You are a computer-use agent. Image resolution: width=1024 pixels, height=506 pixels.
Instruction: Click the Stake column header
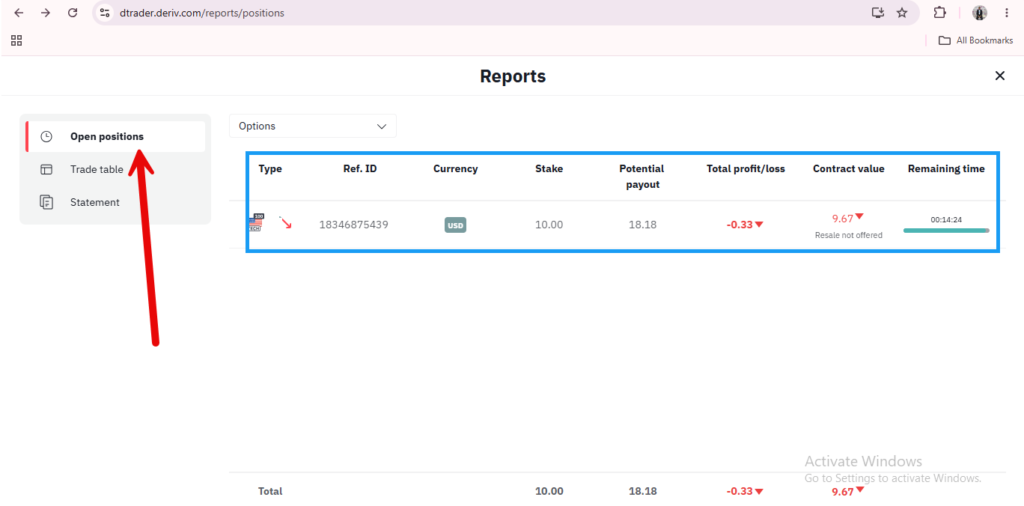point(549,168)
